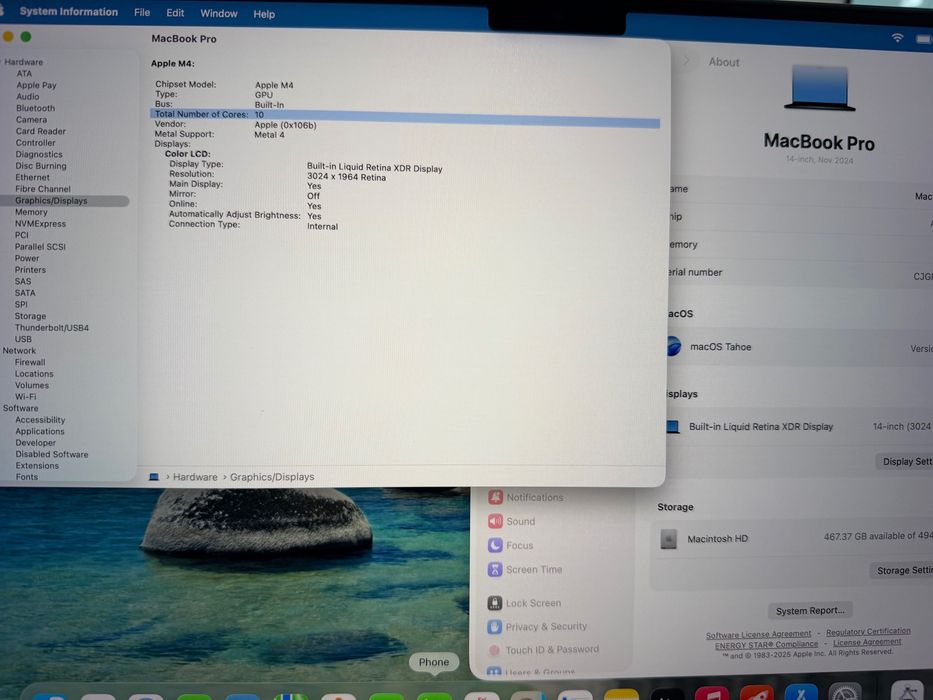Select Firewall under Network
Viewport: 933px width, 700px height.
pos(30,362)
